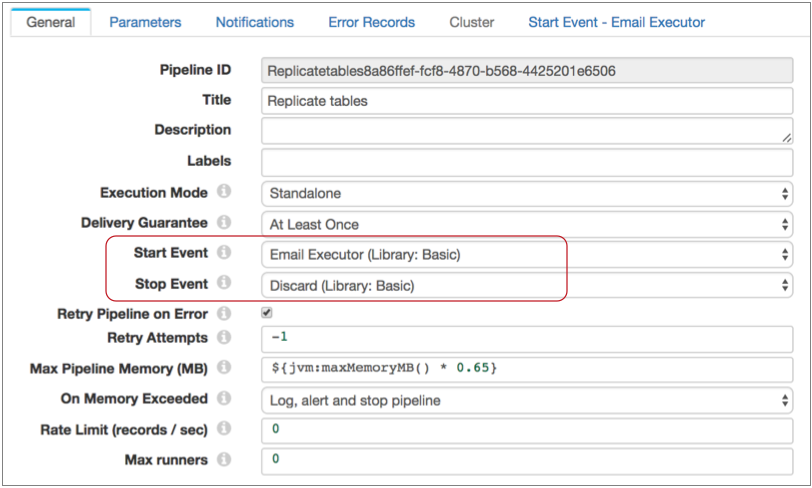This screenshot has width=812, height=488.
Task: Uncheck Retry Pipeline on Error checkbox
Action: click(267, 313)
